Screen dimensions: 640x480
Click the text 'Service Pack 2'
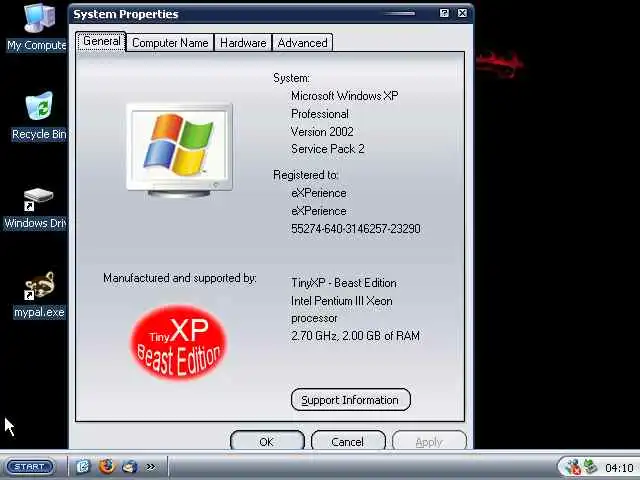pyautogui.click(x=327, y=149)
